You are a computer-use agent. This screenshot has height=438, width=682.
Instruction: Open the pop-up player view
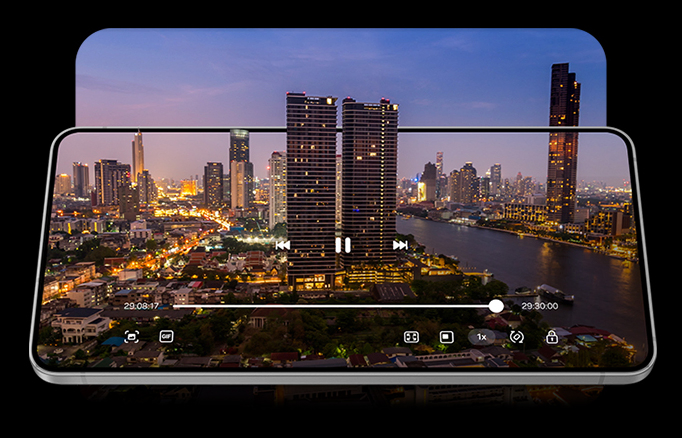point(446,337)
